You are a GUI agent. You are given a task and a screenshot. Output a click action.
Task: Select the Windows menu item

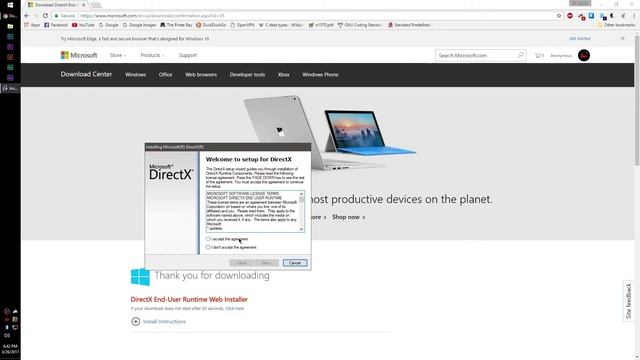click(x=136, y=75)
